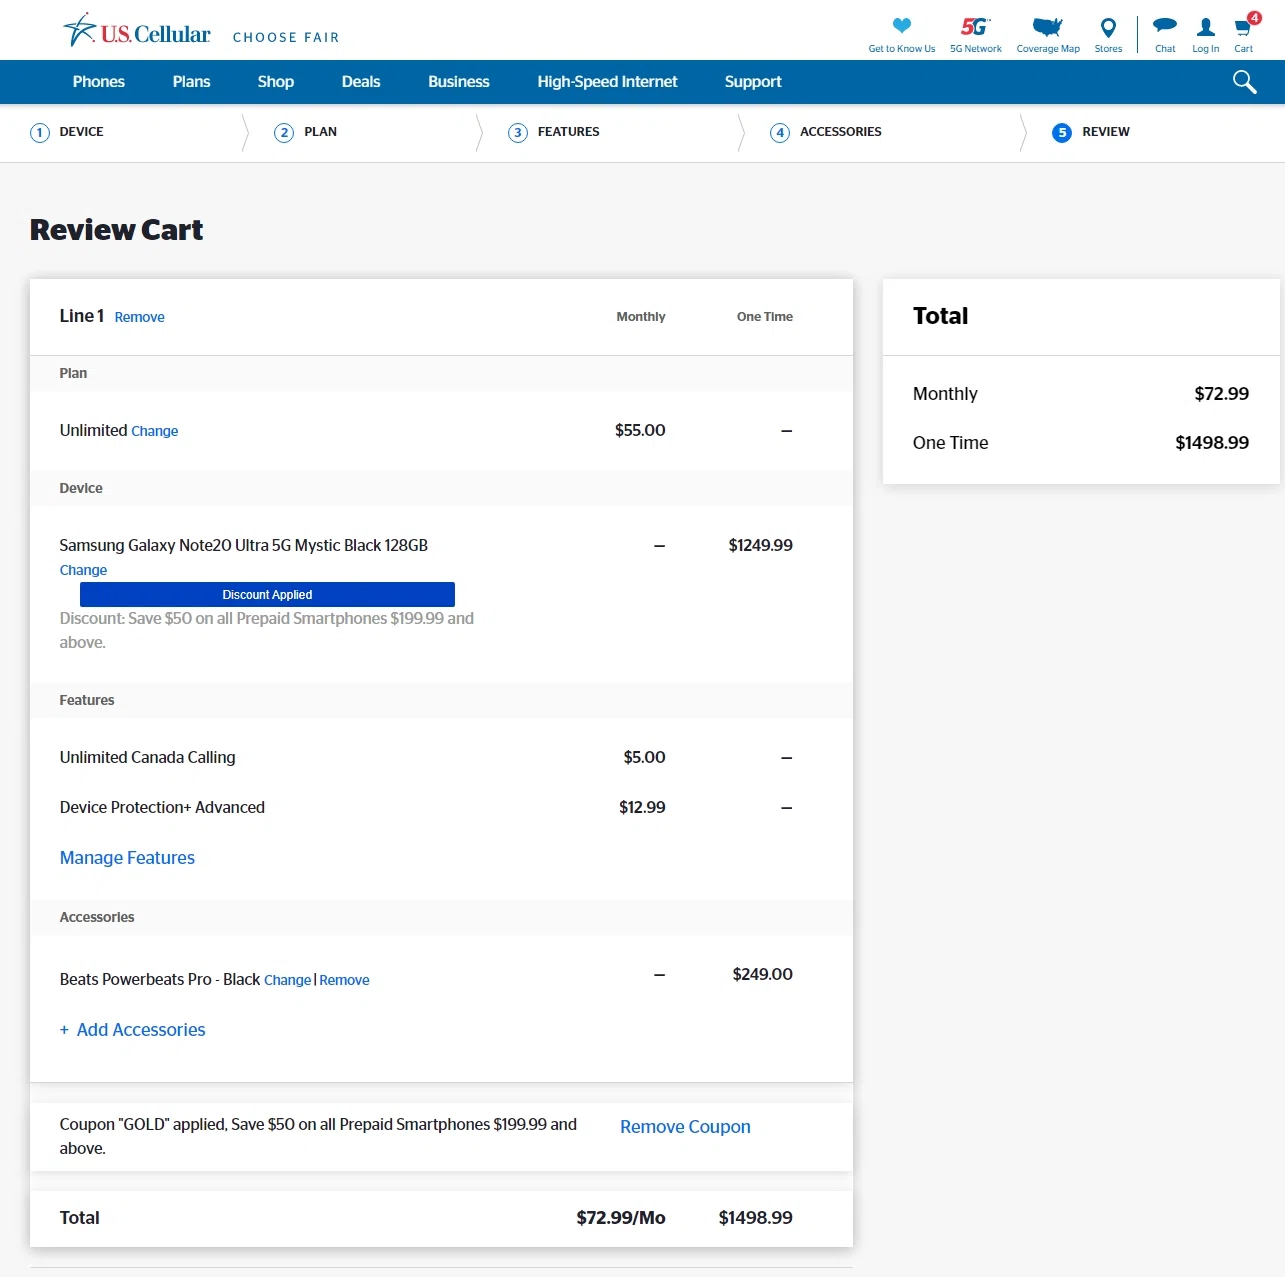Click the US Cellular logo
Image resolution: width=1285 pixels, height=1277 pixels.
point(137,31)
